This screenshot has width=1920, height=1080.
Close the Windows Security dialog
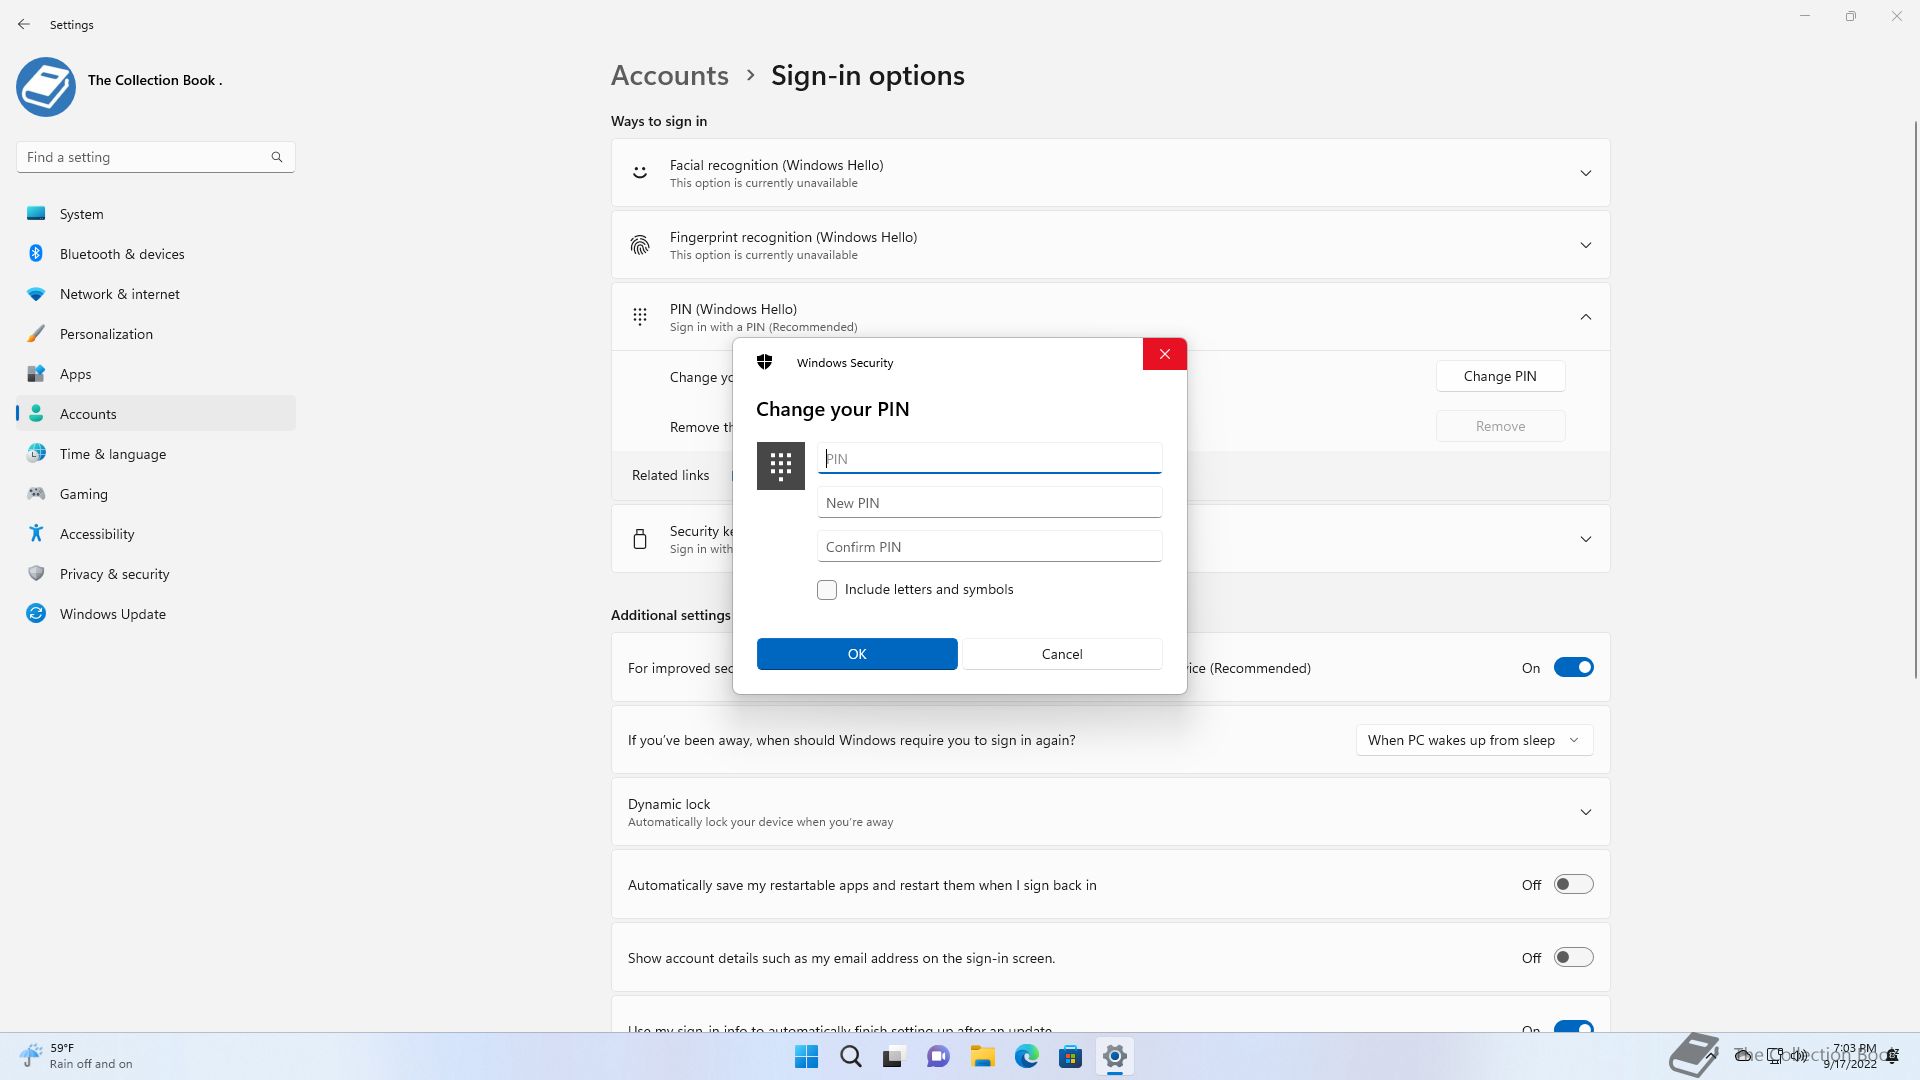coord(1165,354)
